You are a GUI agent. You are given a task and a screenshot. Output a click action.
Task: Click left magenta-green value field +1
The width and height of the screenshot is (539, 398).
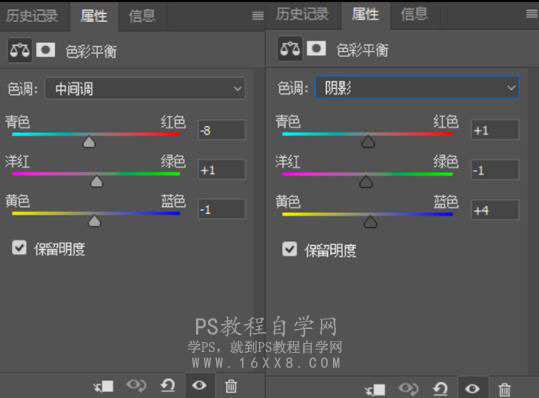(222, 169)
